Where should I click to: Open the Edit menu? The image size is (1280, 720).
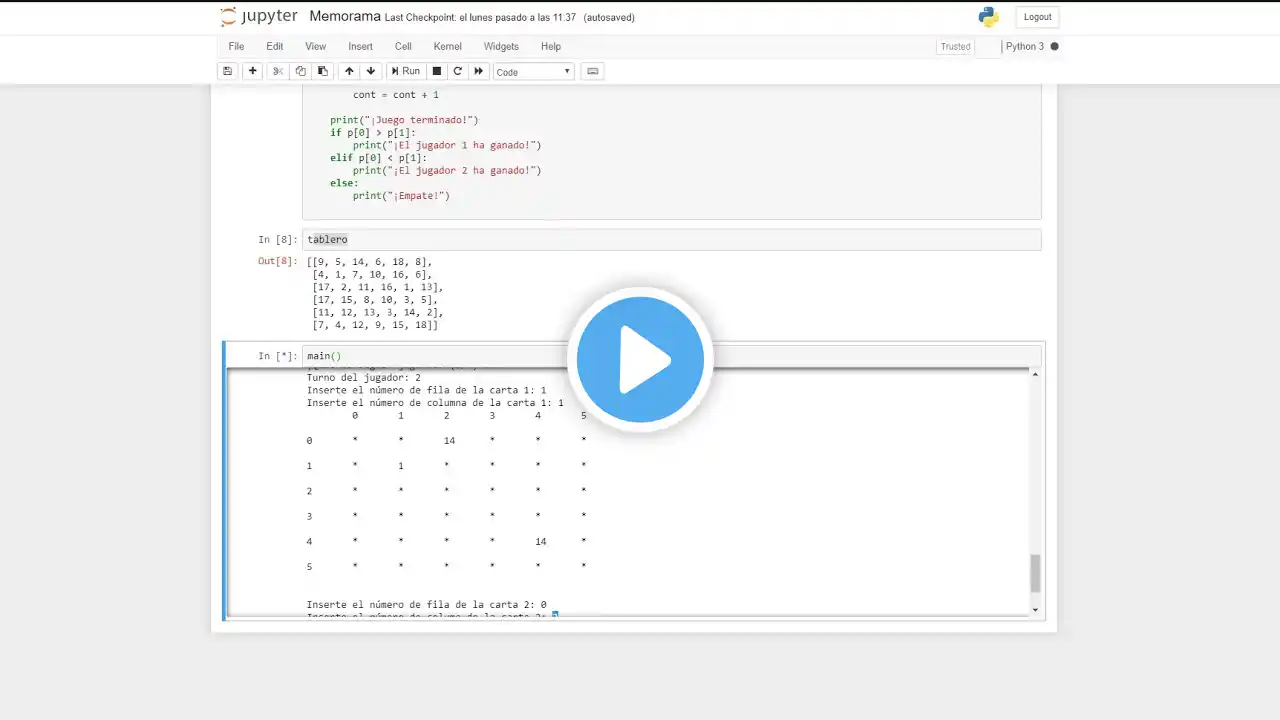pyautogui.click(x=274, y=46)
